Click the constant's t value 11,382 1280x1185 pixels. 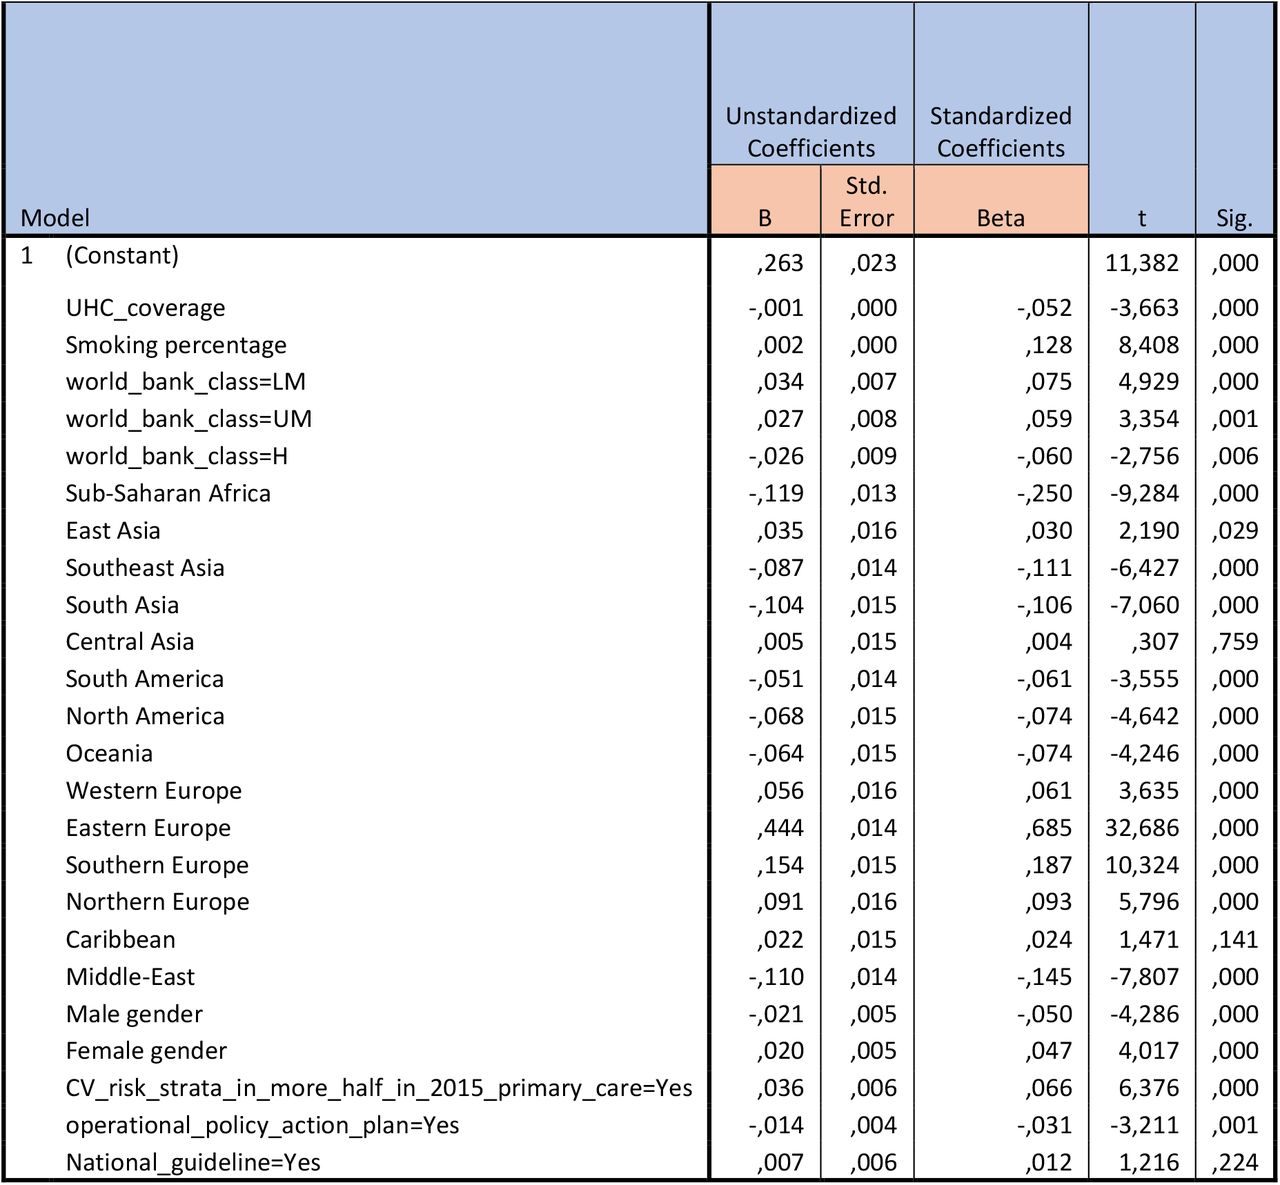[1142, 263]
